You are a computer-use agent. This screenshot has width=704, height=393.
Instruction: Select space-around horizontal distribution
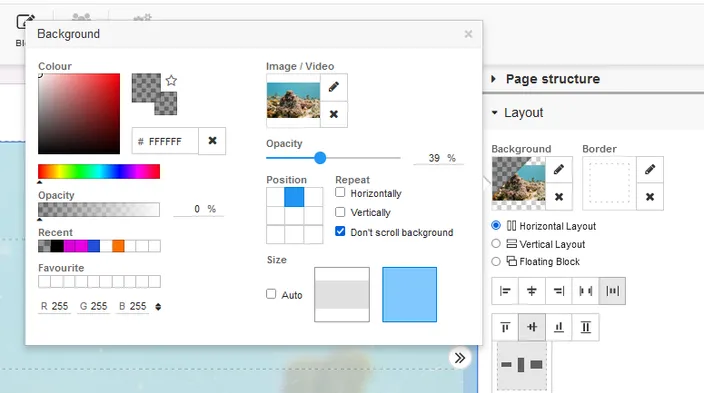click(612, 291)
